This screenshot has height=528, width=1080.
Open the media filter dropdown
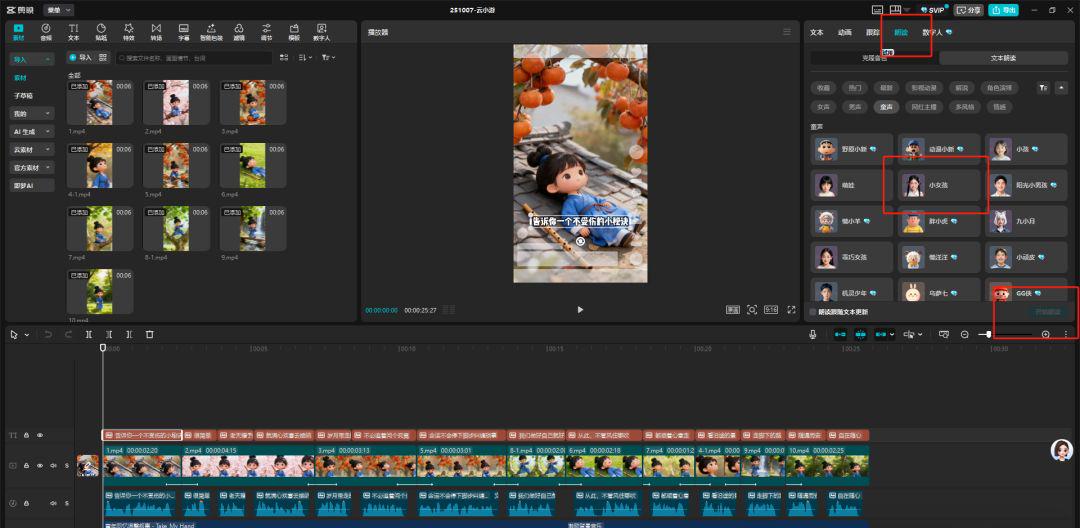pyautogui.click(x=329, y=58)
